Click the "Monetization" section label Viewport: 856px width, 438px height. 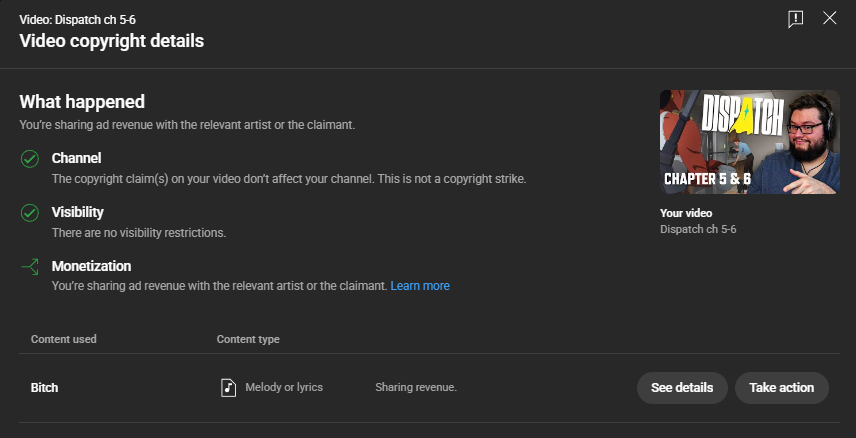pyautogui.click(x=91, y=266)
